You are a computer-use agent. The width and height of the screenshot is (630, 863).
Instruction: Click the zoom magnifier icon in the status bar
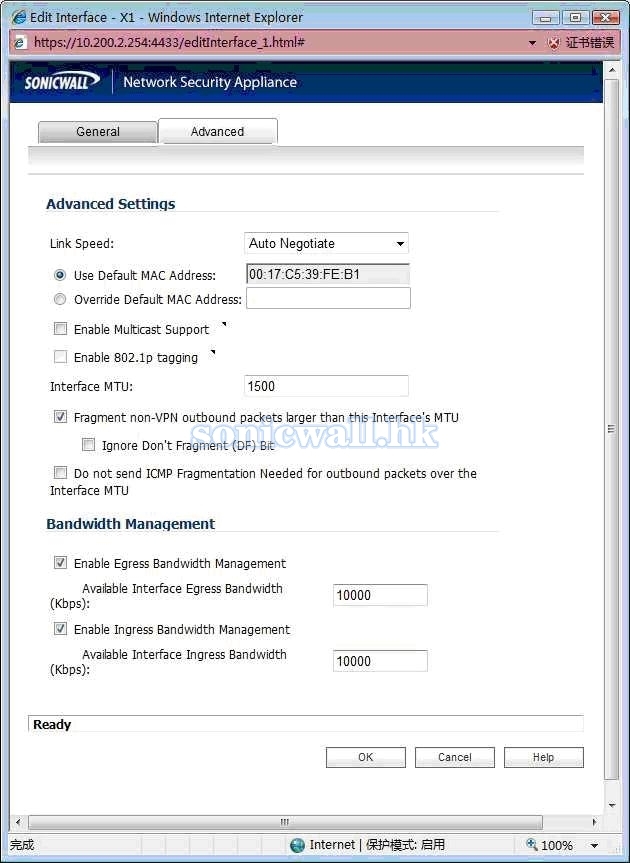pyautogui.click(x=532, y=844)
